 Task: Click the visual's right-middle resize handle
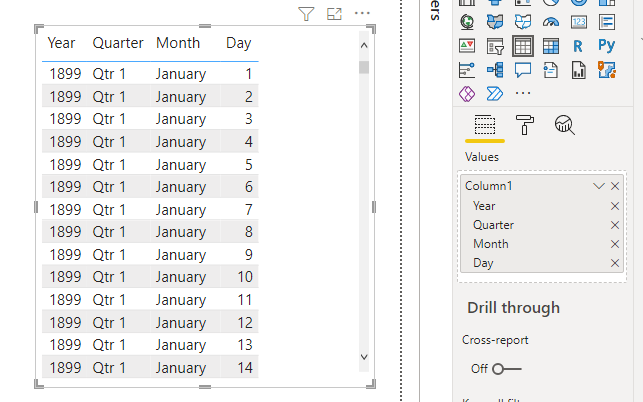coord(374,207)
